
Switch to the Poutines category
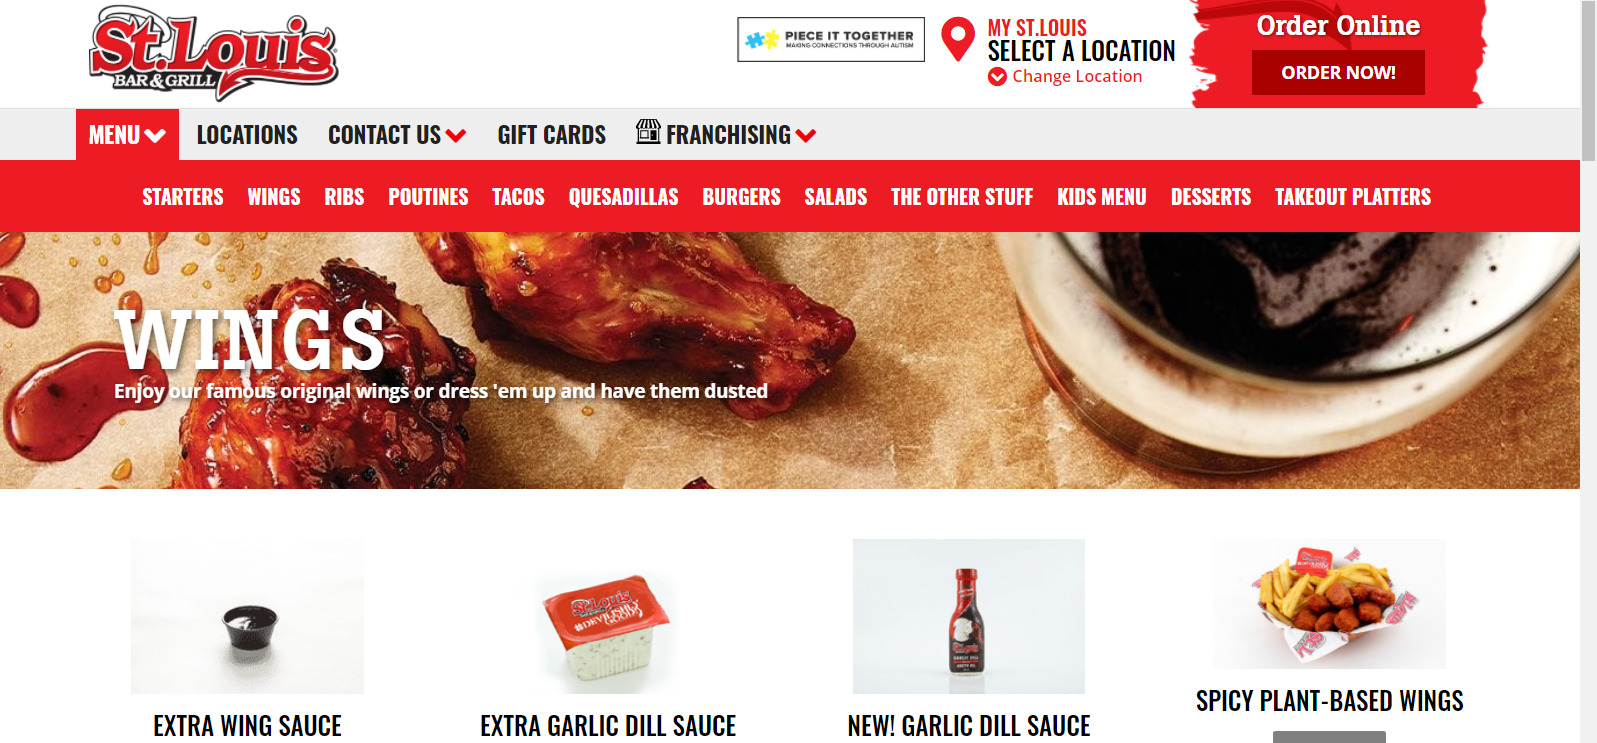pos(428,197)
